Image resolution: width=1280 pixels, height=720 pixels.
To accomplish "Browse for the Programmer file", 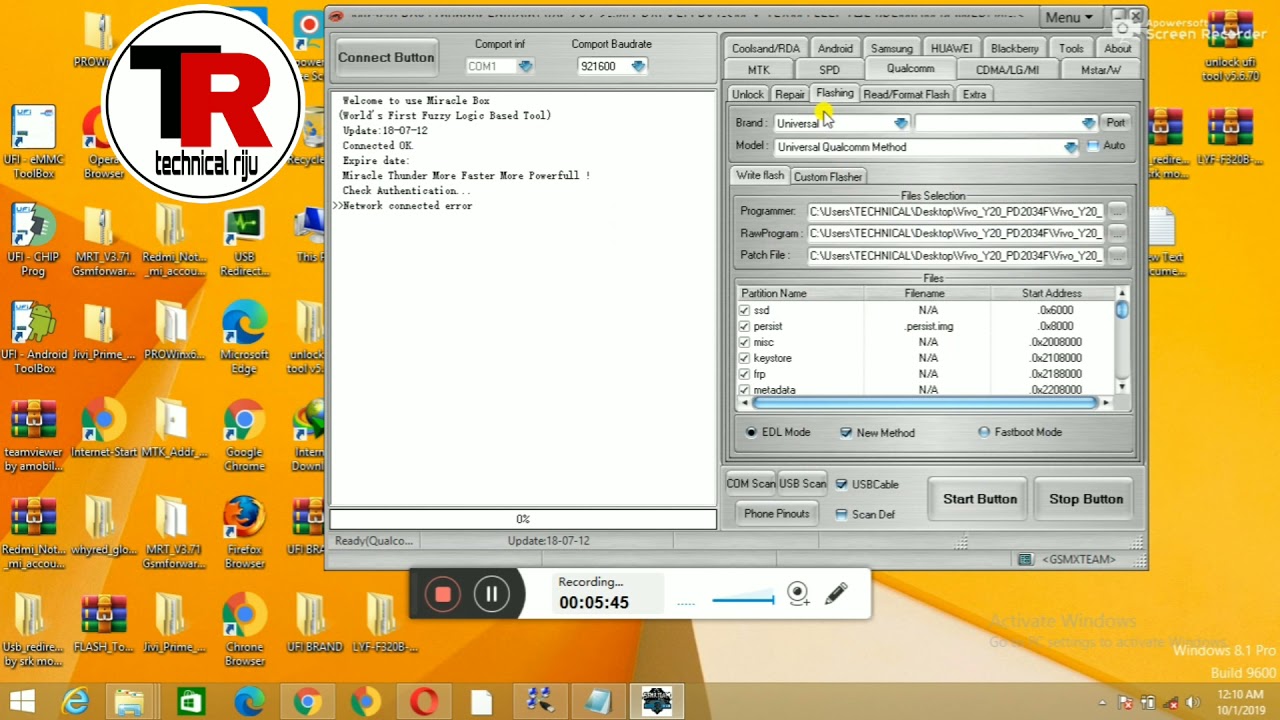I will (1117, 211).
